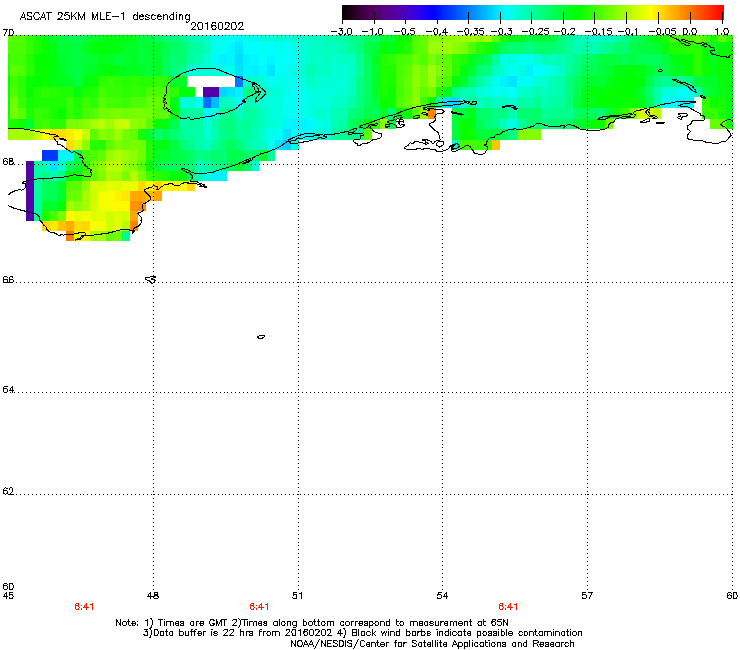This screenshot has height=650, width=740.
Task: Click the -0.2 color scale label
Action: coord(564,32)
